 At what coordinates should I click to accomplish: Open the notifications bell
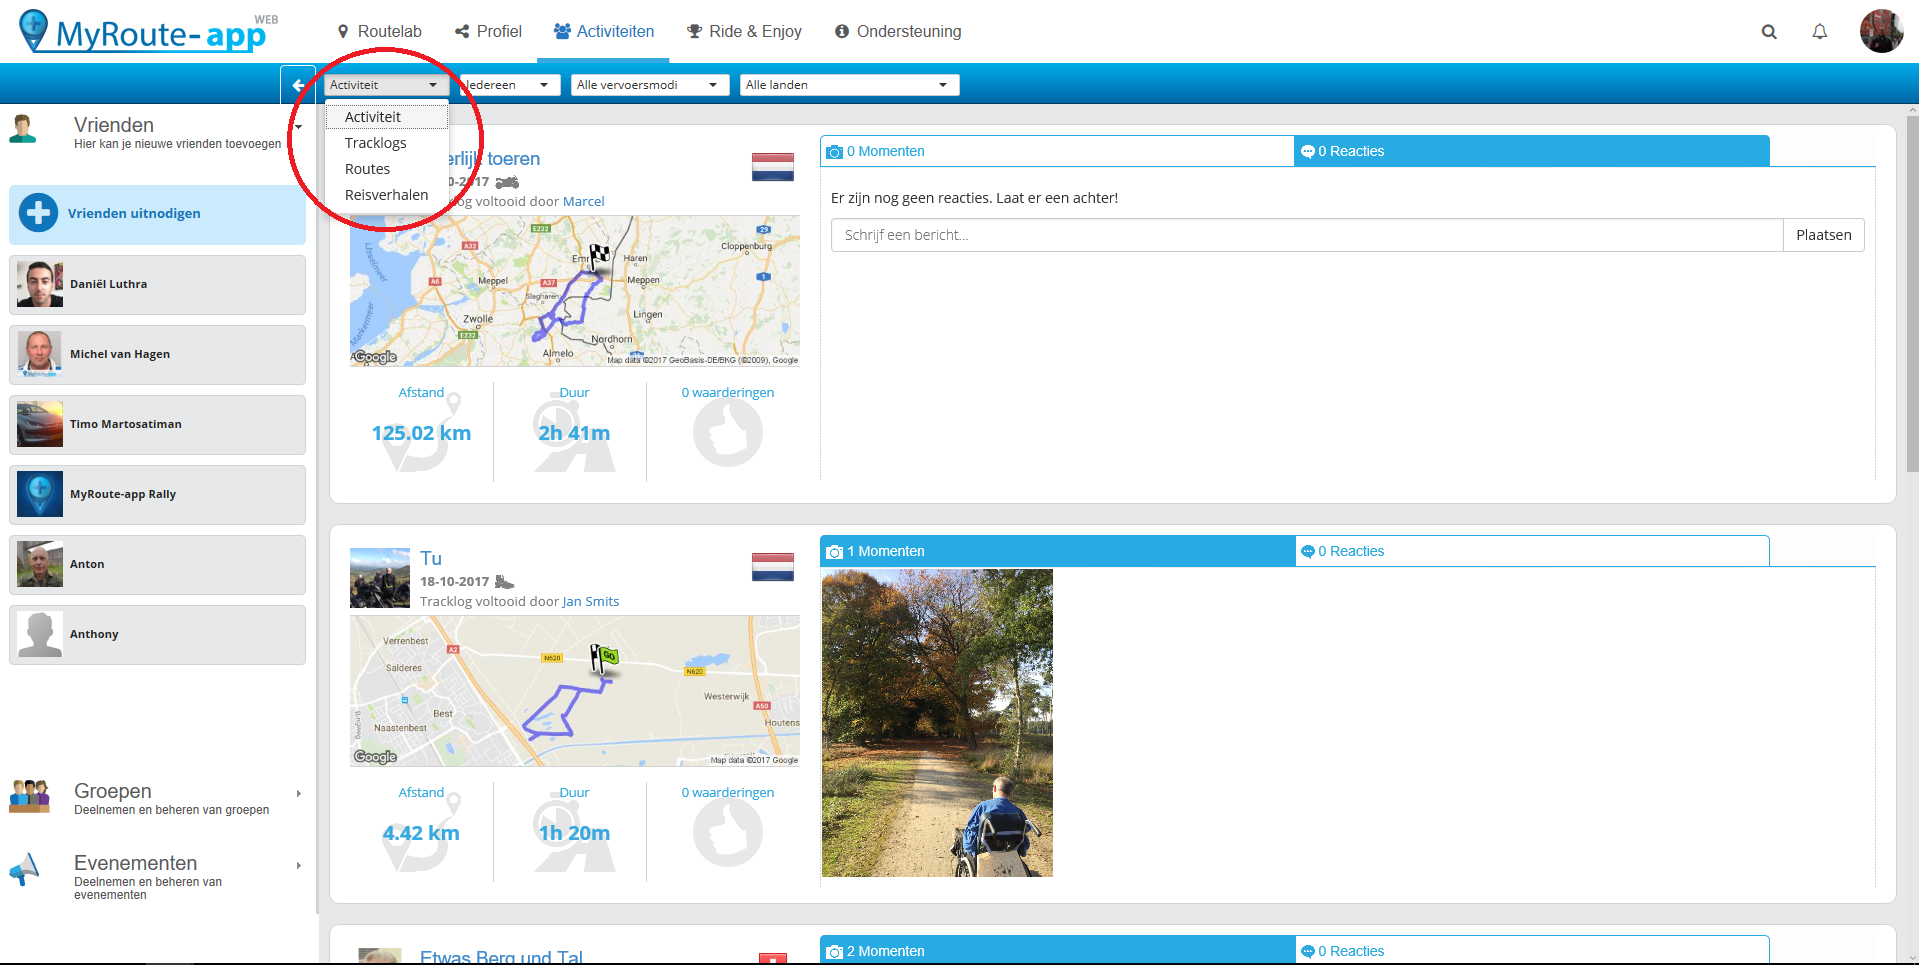click(x=1820, y=32)
